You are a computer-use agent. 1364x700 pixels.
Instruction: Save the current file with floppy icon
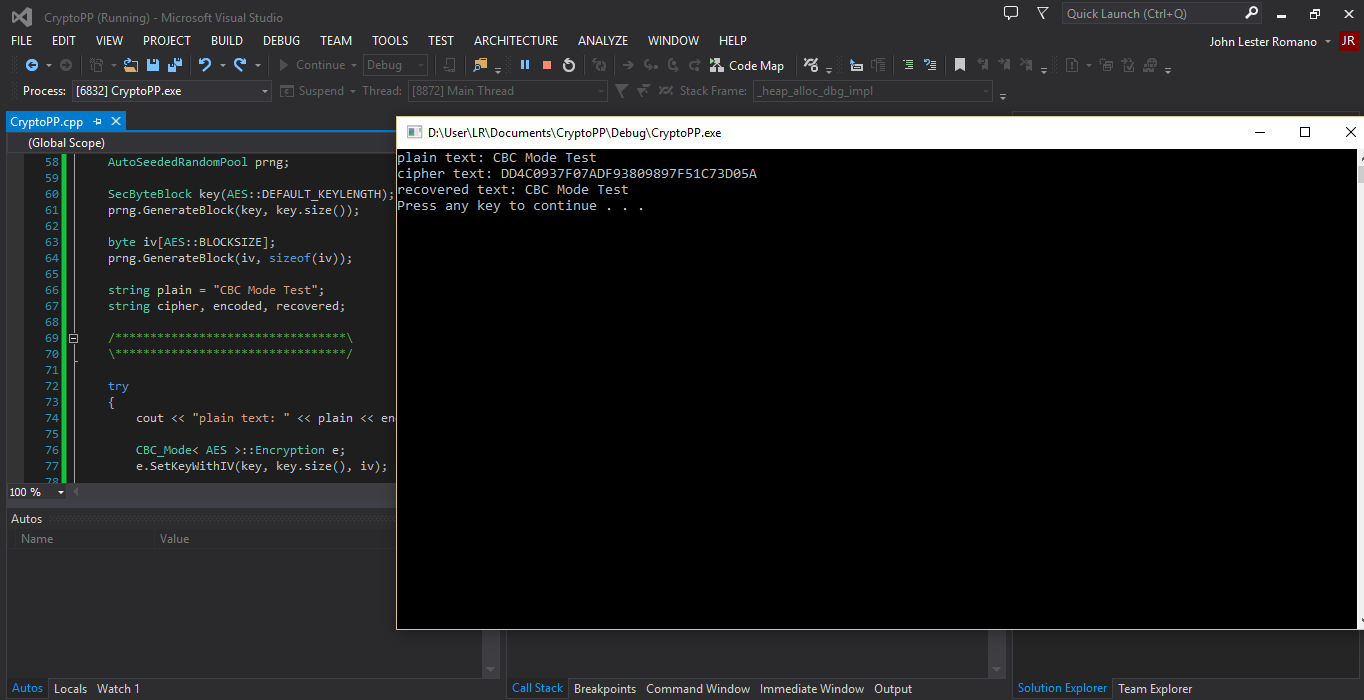pos(153,65)
